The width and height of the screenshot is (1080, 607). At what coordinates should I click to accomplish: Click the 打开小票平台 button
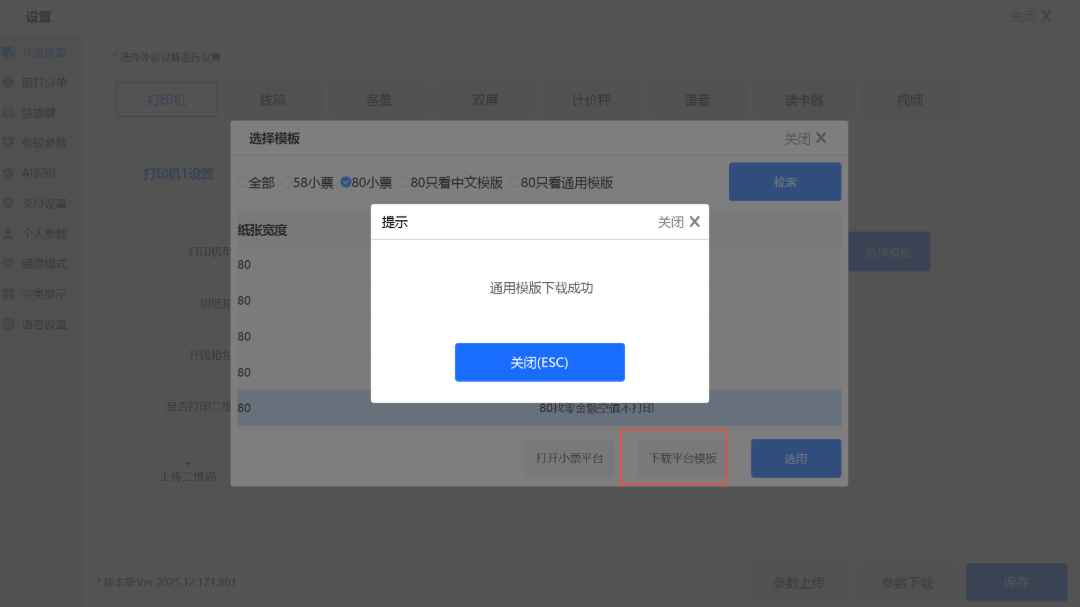[570, 458]
